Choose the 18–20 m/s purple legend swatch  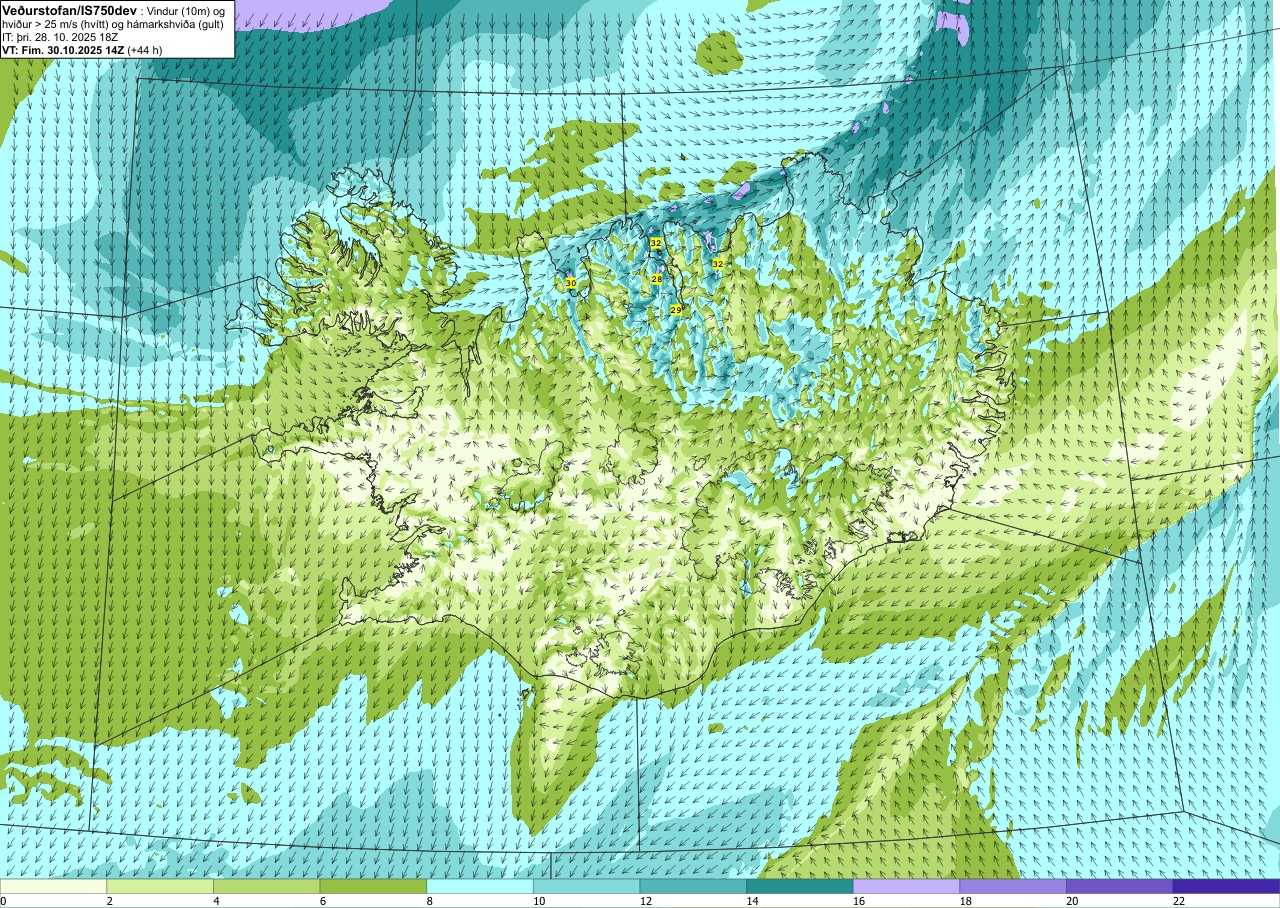click(1013, 886)
